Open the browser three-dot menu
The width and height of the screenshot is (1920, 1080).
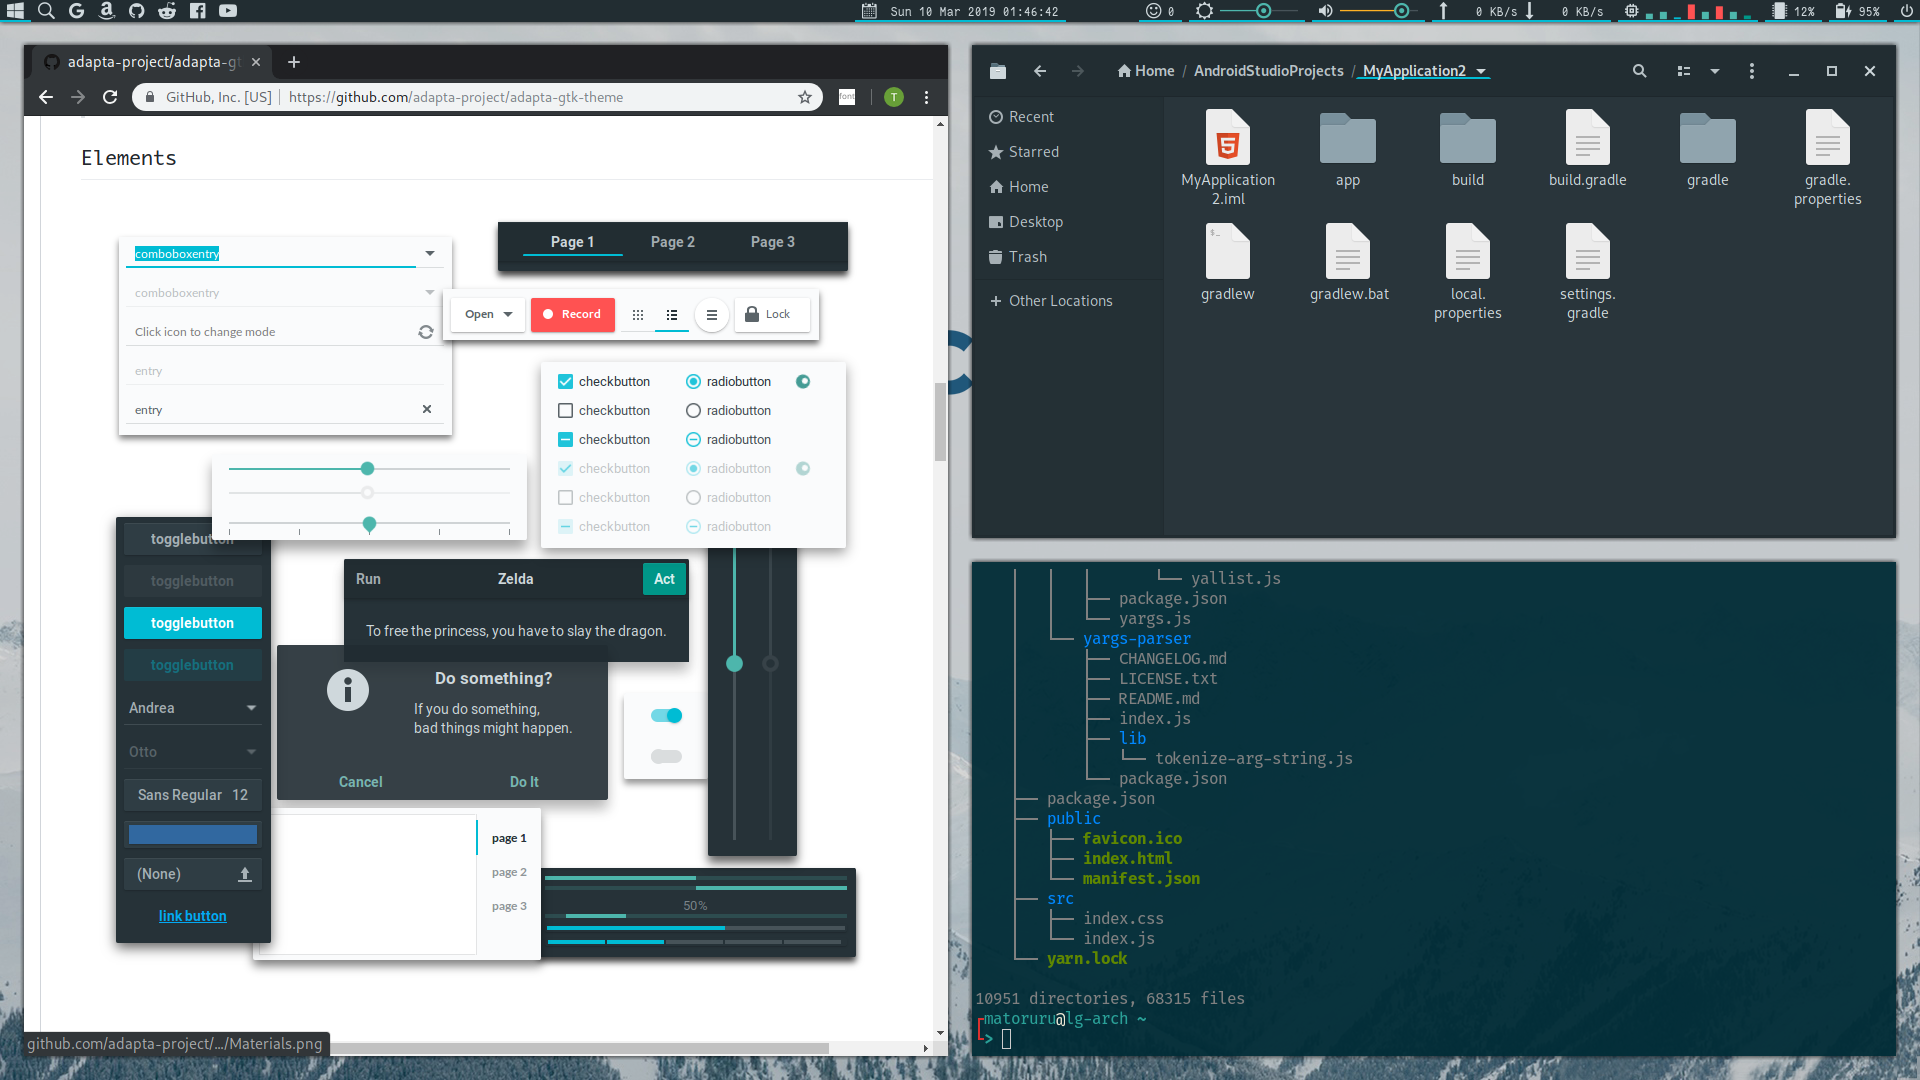pos(927,97)
